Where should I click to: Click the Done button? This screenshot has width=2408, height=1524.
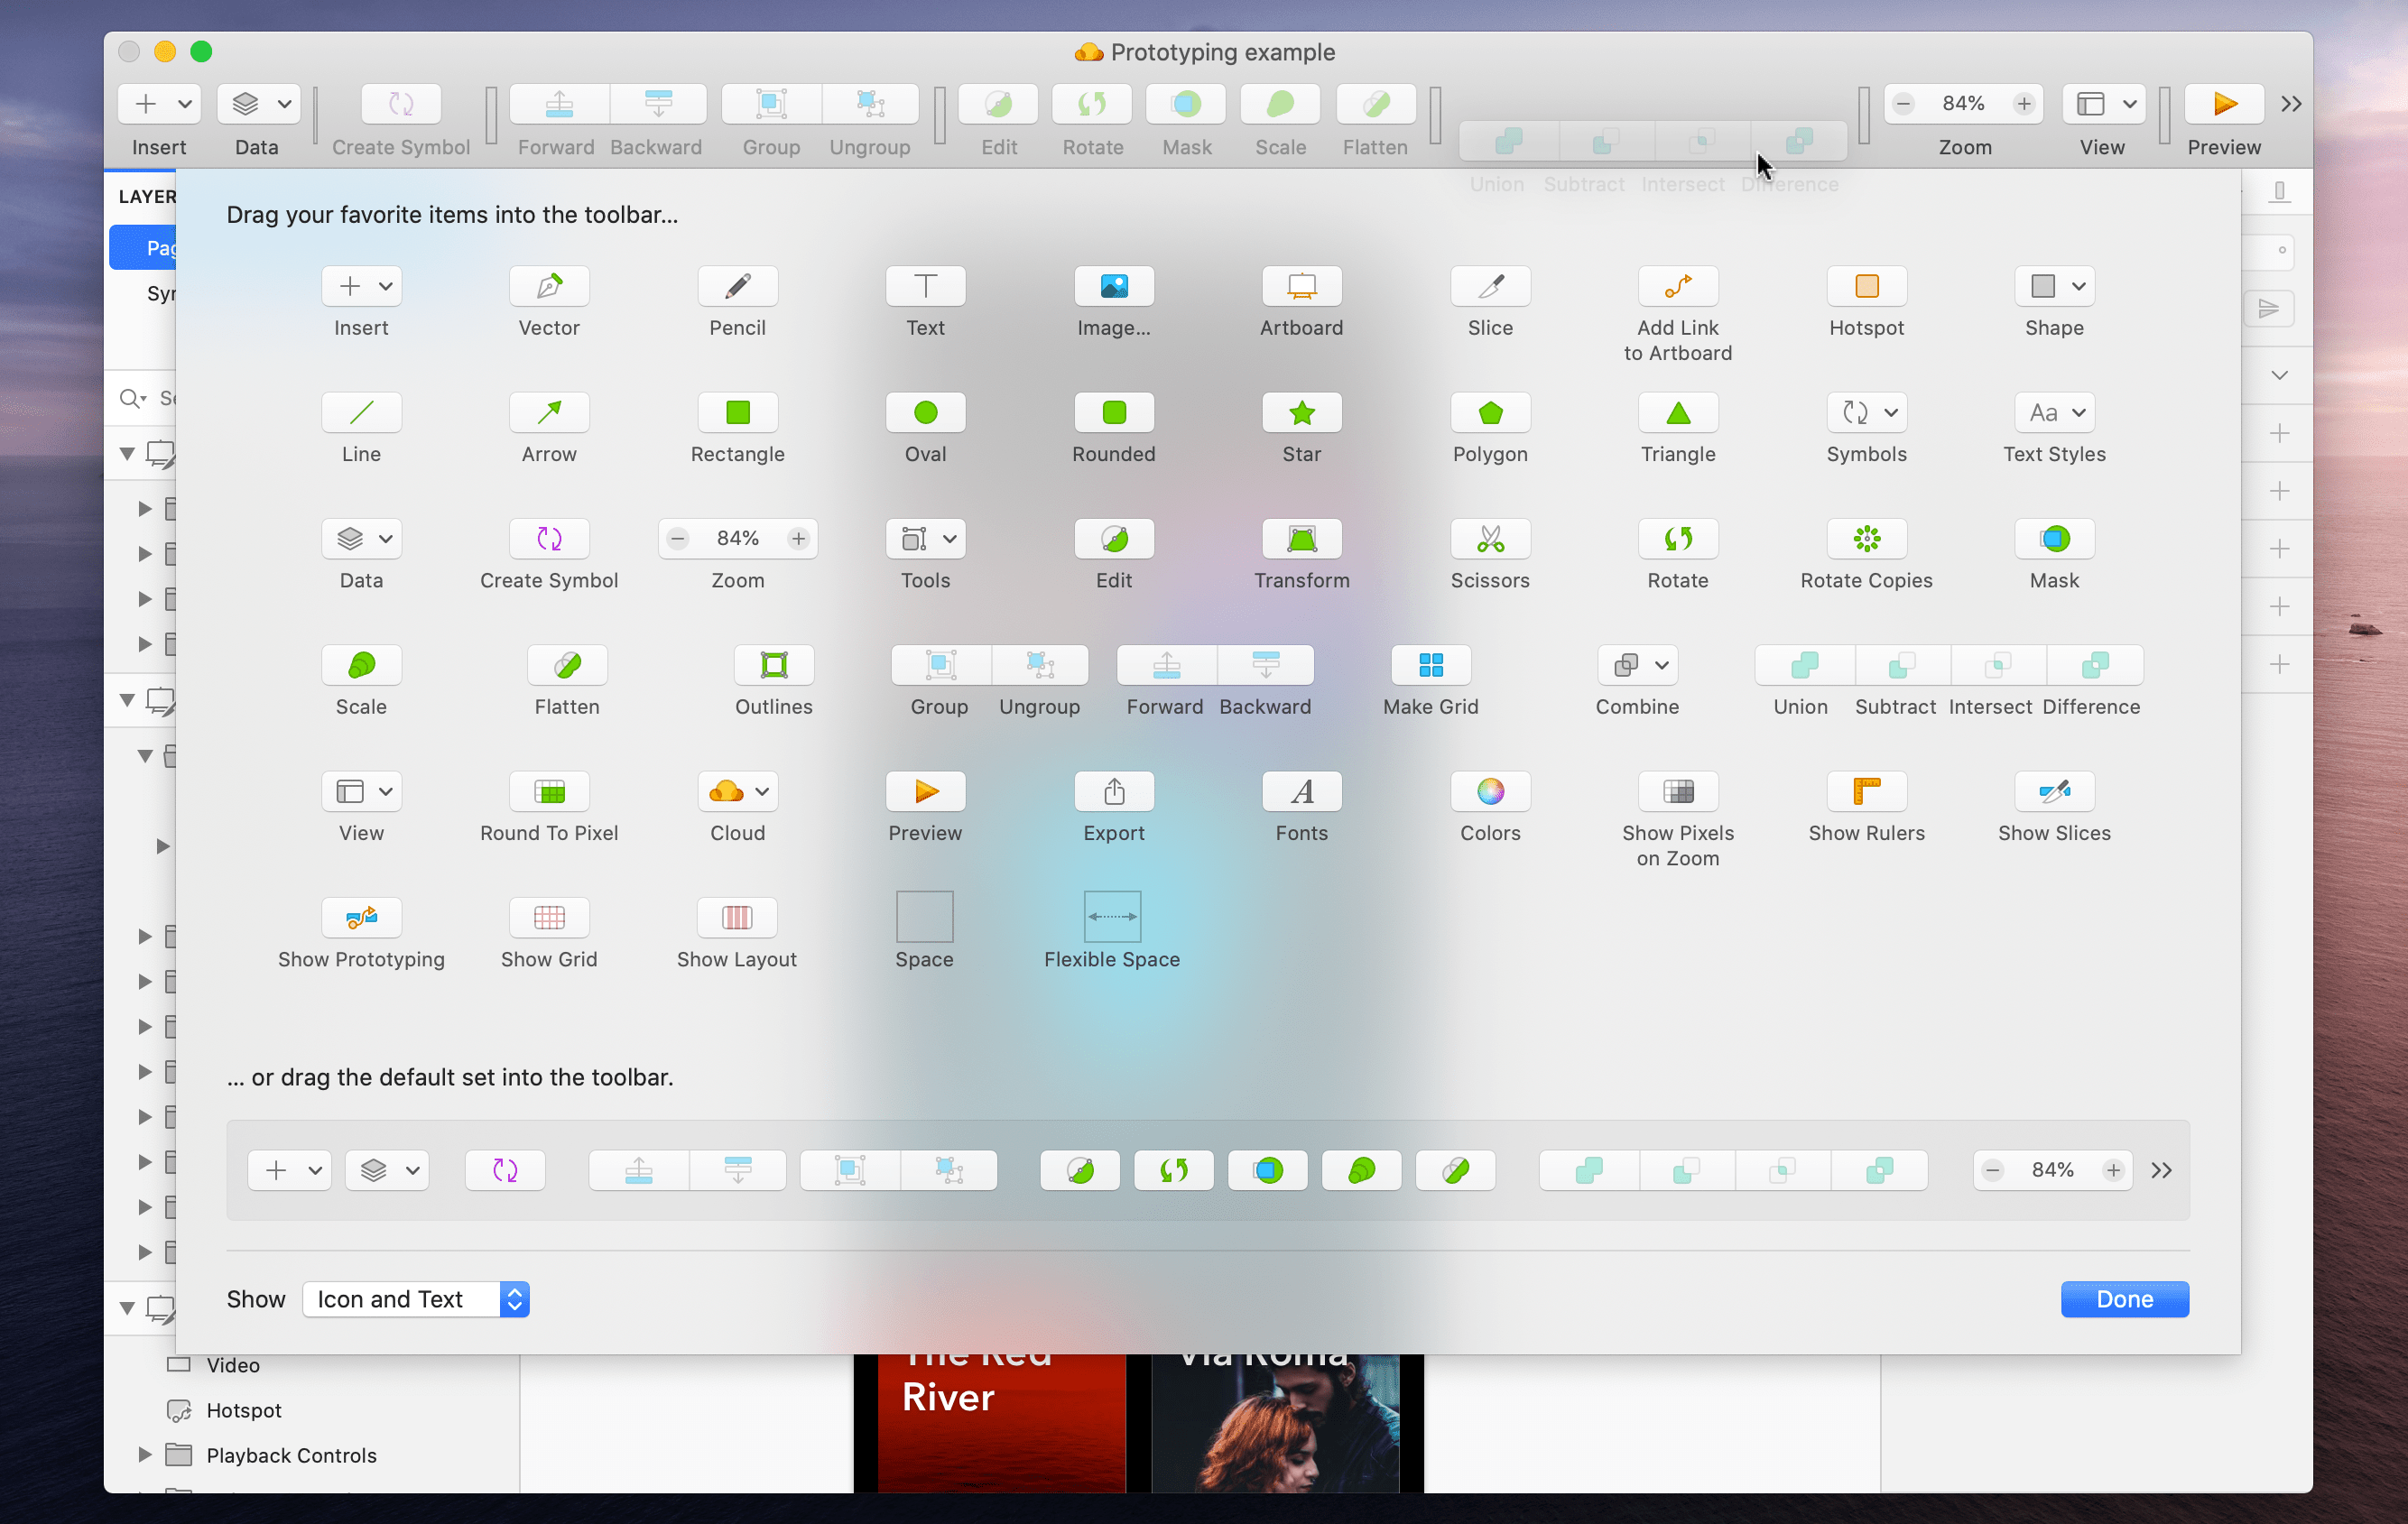point(2123,1299)
